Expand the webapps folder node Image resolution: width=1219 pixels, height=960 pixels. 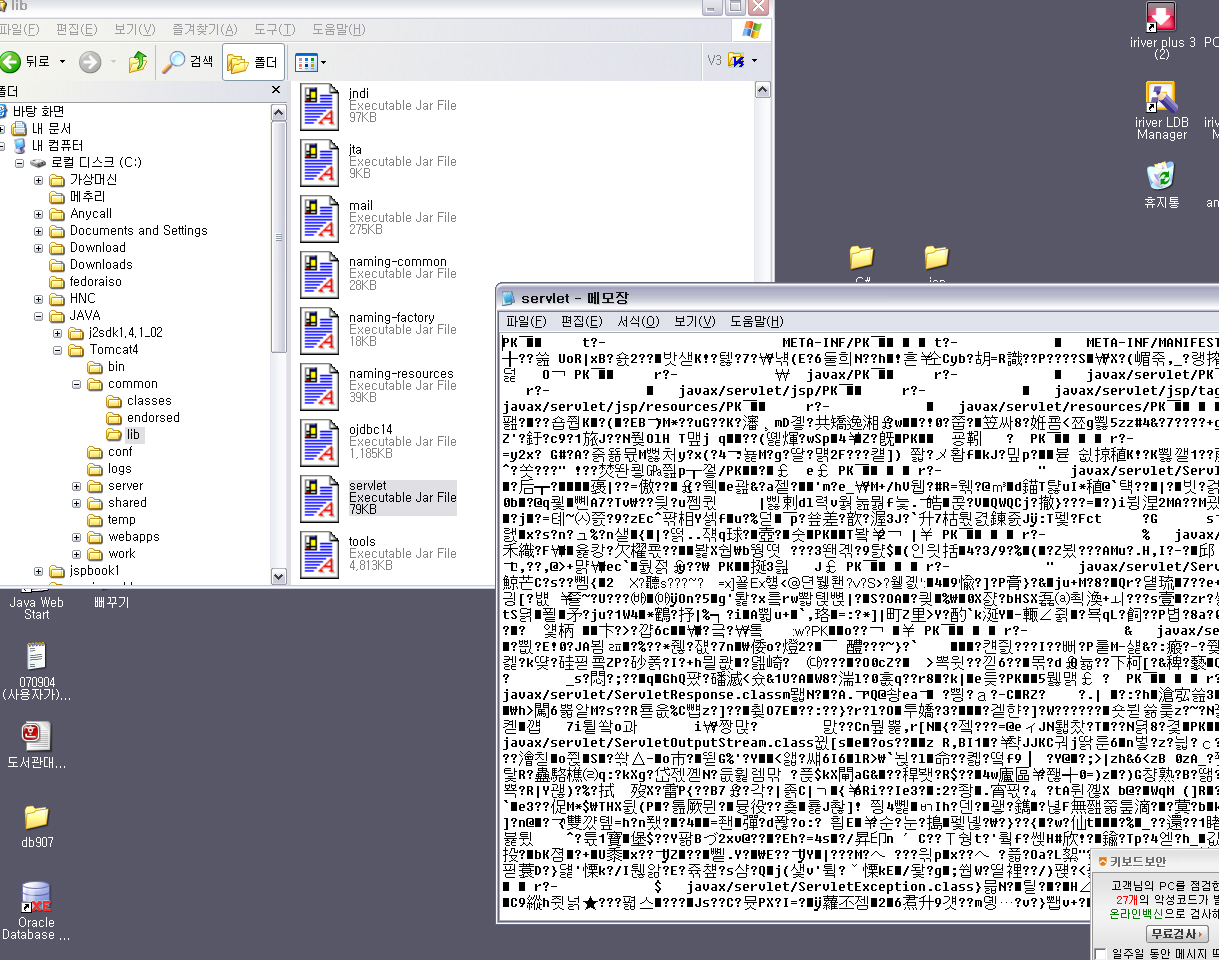click(77, 537)
